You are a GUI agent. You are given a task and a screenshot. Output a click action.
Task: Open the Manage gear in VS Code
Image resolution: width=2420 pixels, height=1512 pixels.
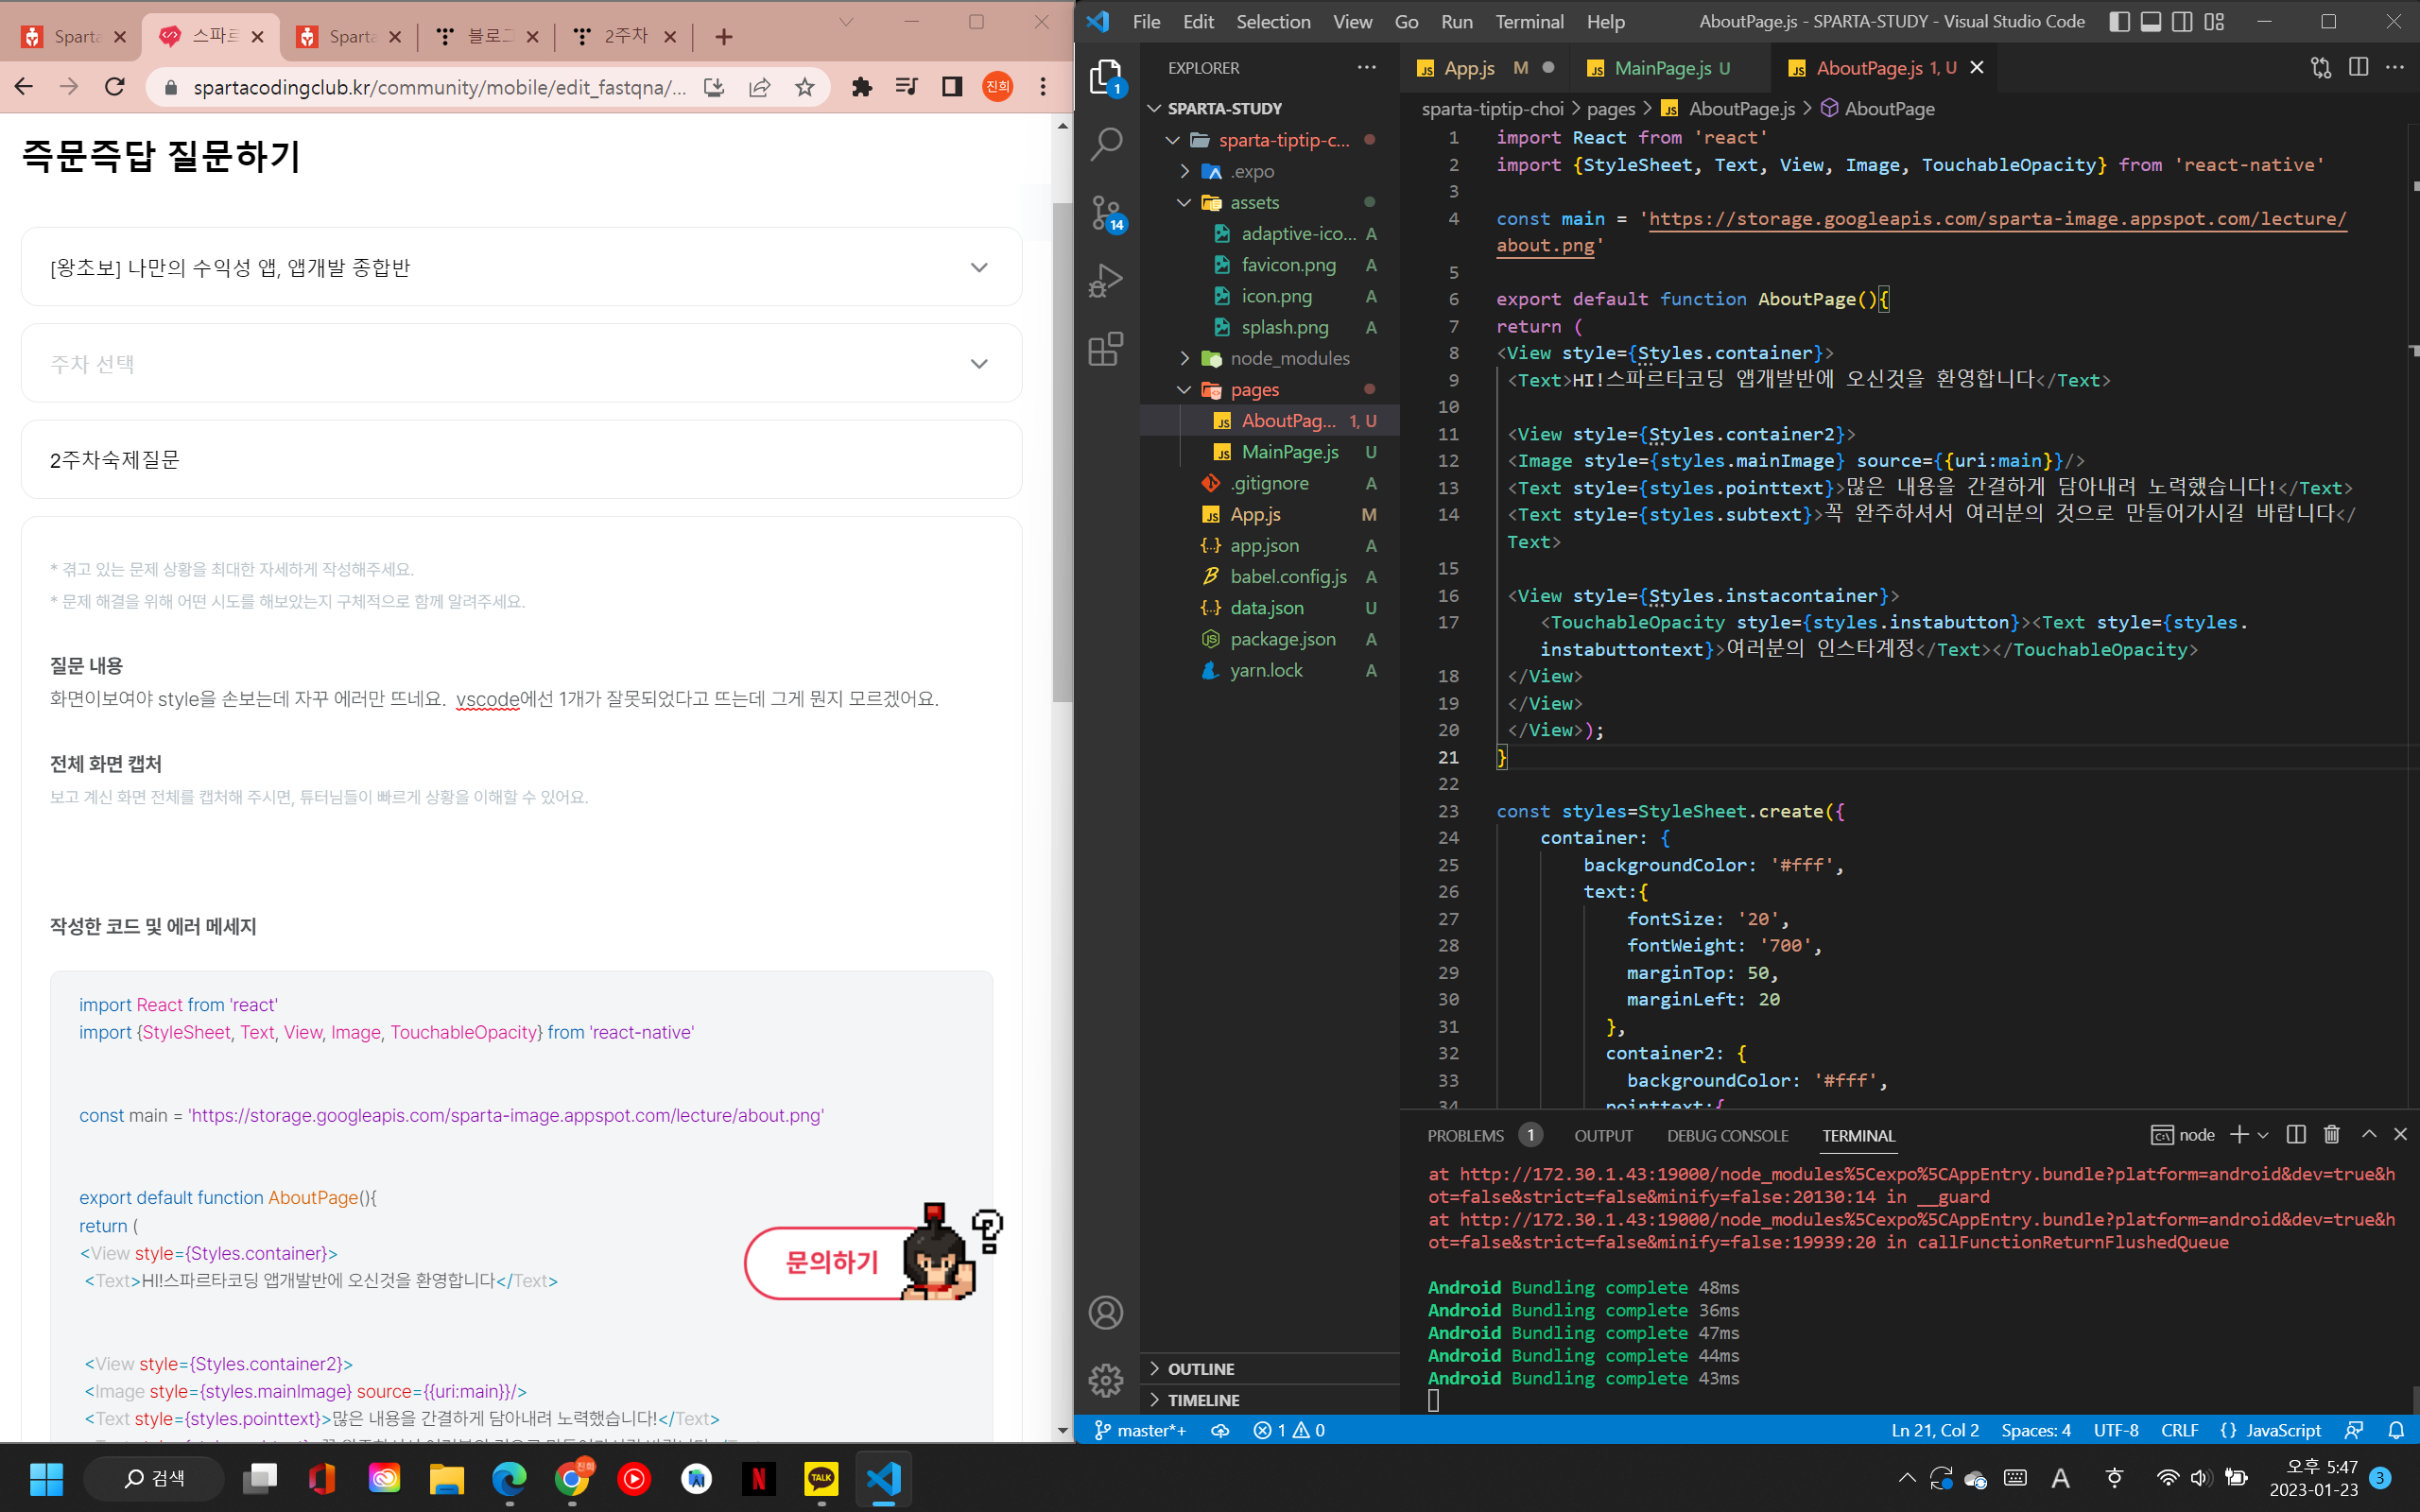[x=1106, y=1380]
